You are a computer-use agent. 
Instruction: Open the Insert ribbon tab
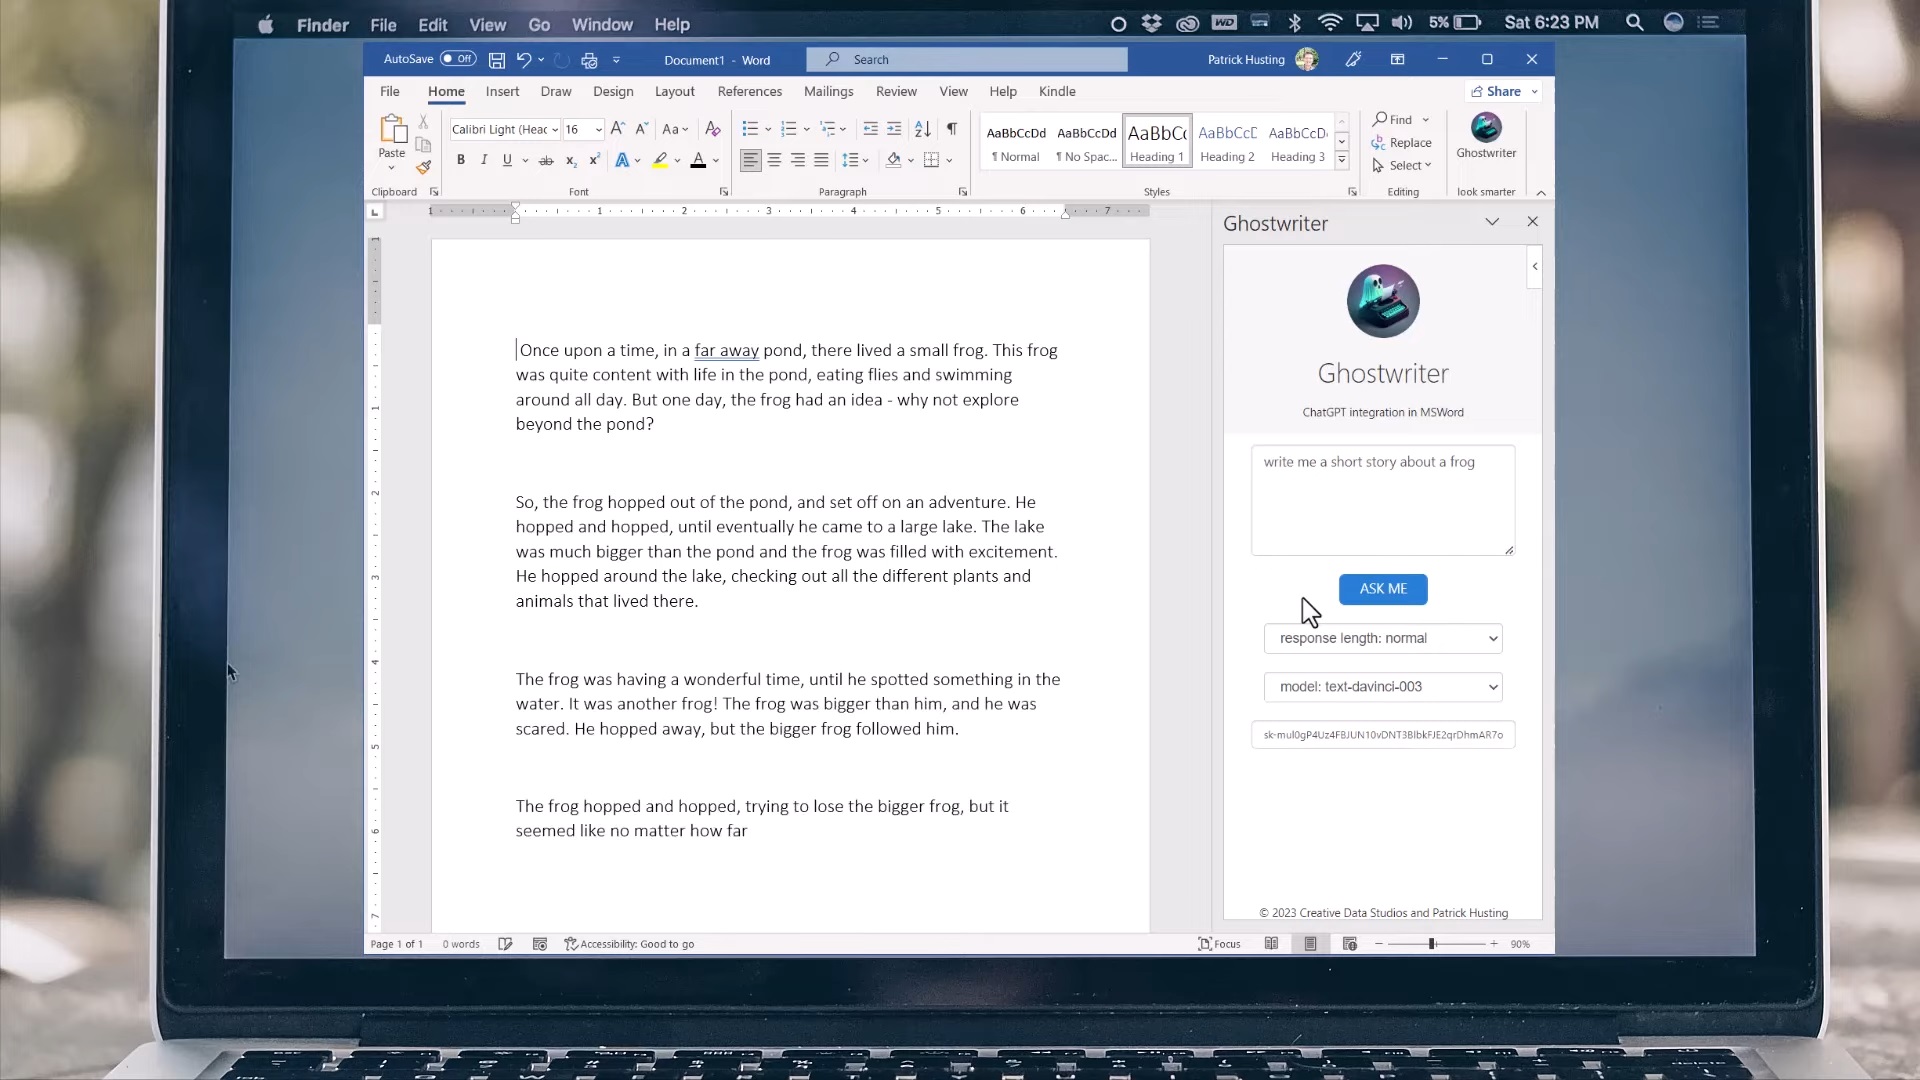click(501, 90)
